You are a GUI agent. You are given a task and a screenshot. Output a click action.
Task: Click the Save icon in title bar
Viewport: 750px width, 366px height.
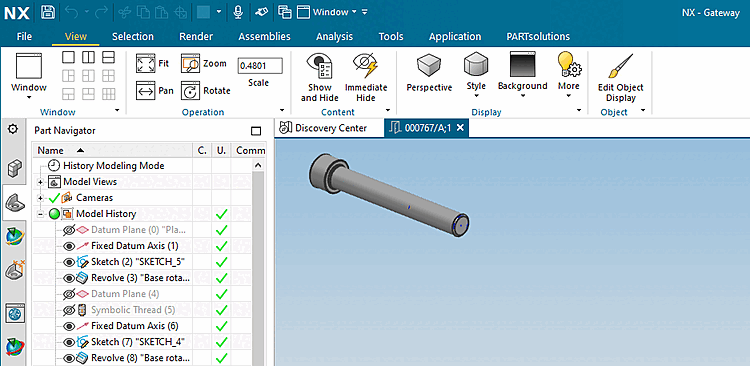coord(47,12)
